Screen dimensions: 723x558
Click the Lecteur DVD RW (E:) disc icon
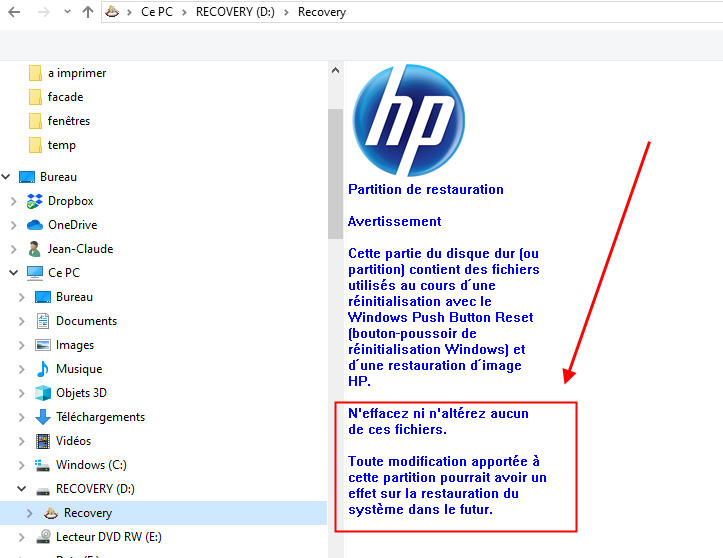tap(43, 537)
